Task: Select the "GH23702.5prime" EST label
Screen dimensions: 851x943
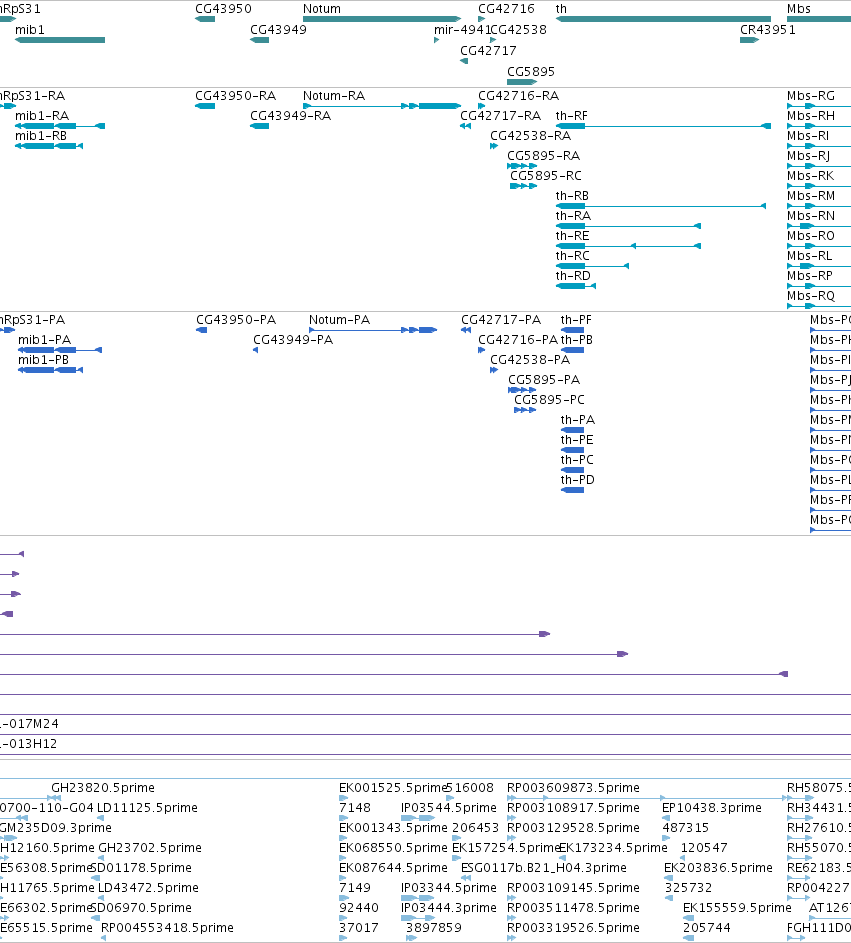Action: tap(150, 848)
